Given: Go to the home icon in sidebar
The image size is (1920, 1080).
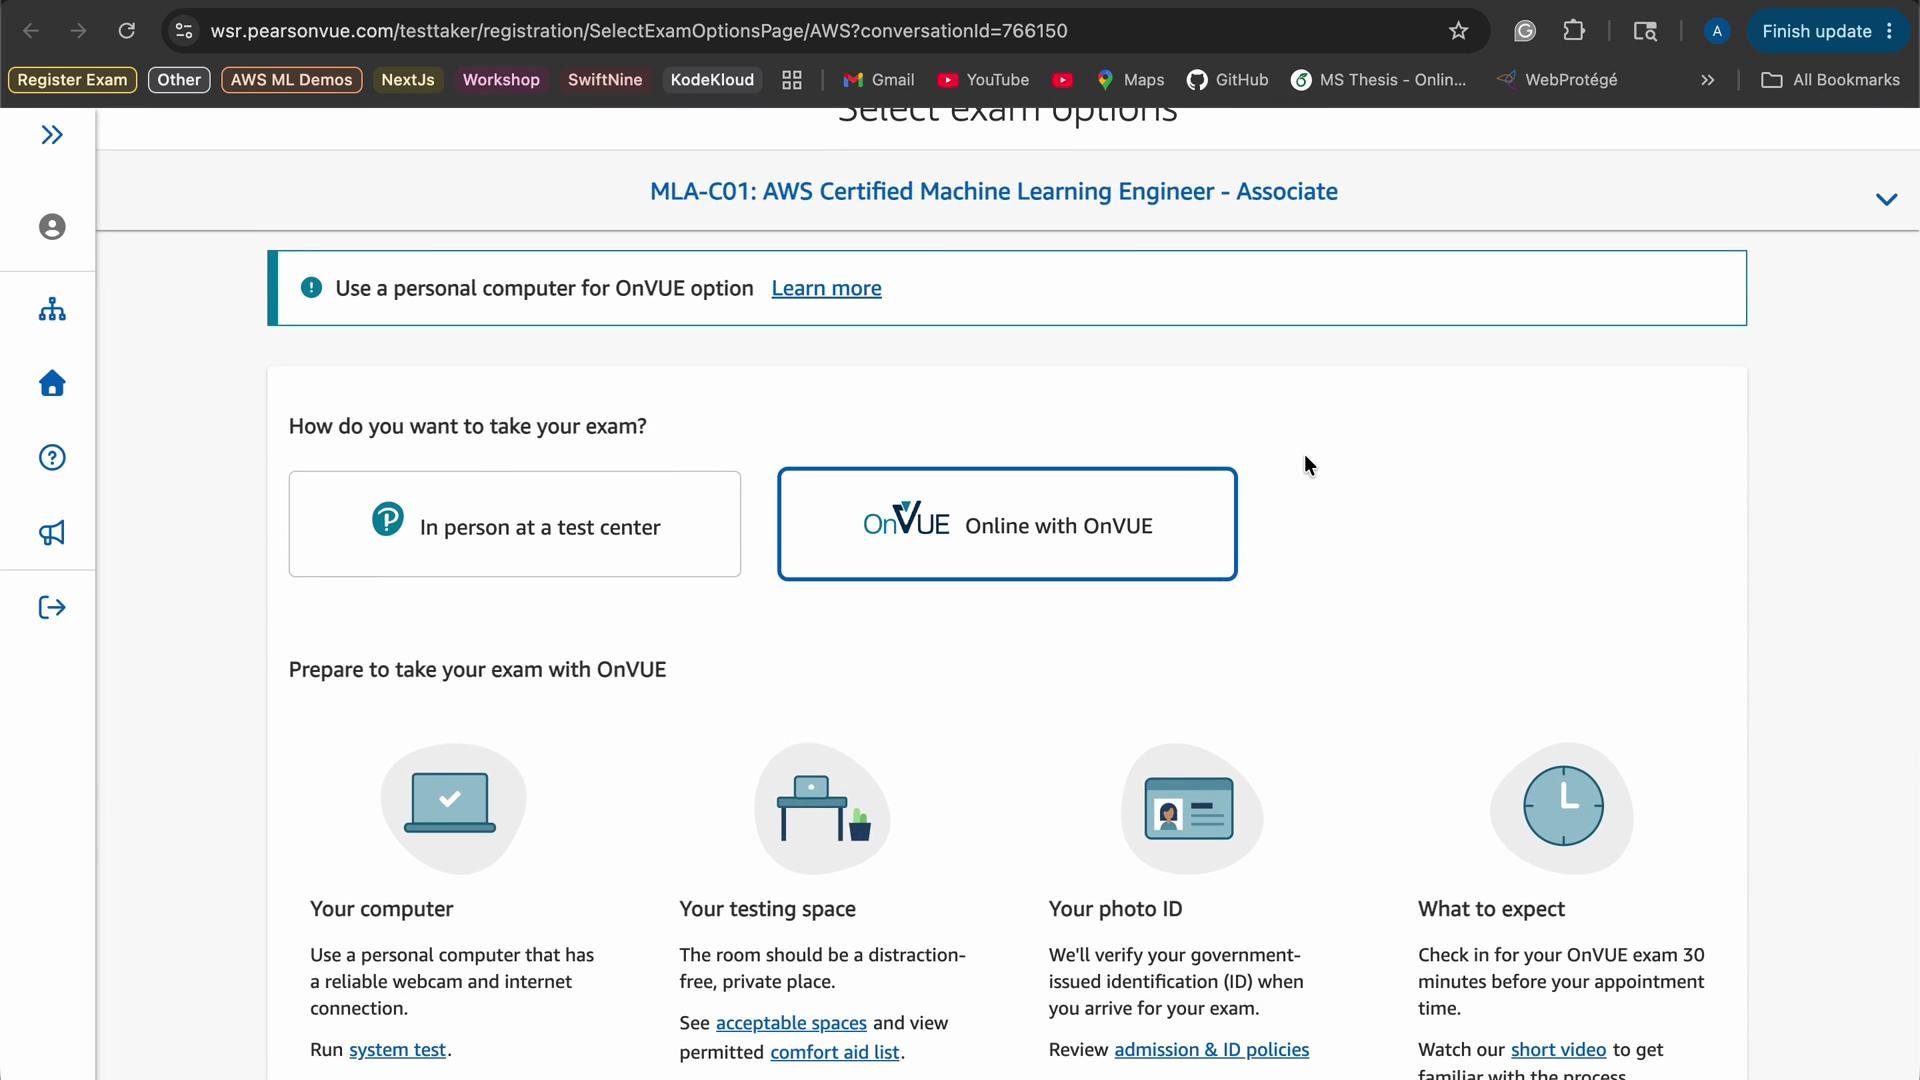Looking at the screenshot, I should [x=52, y=383].
